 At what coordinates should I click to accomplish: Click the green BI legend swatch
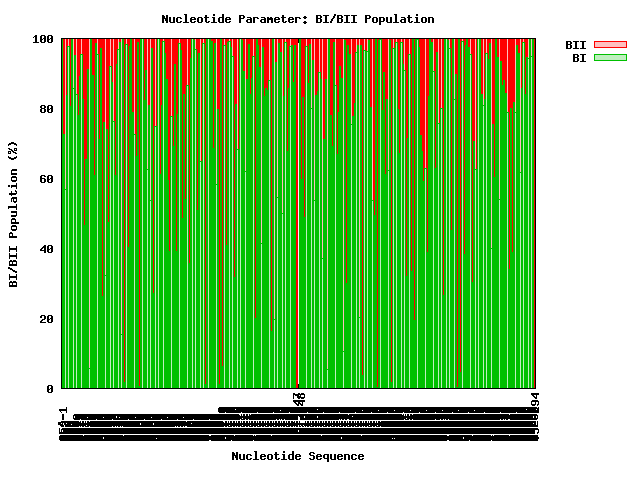[x=610, y=58]
